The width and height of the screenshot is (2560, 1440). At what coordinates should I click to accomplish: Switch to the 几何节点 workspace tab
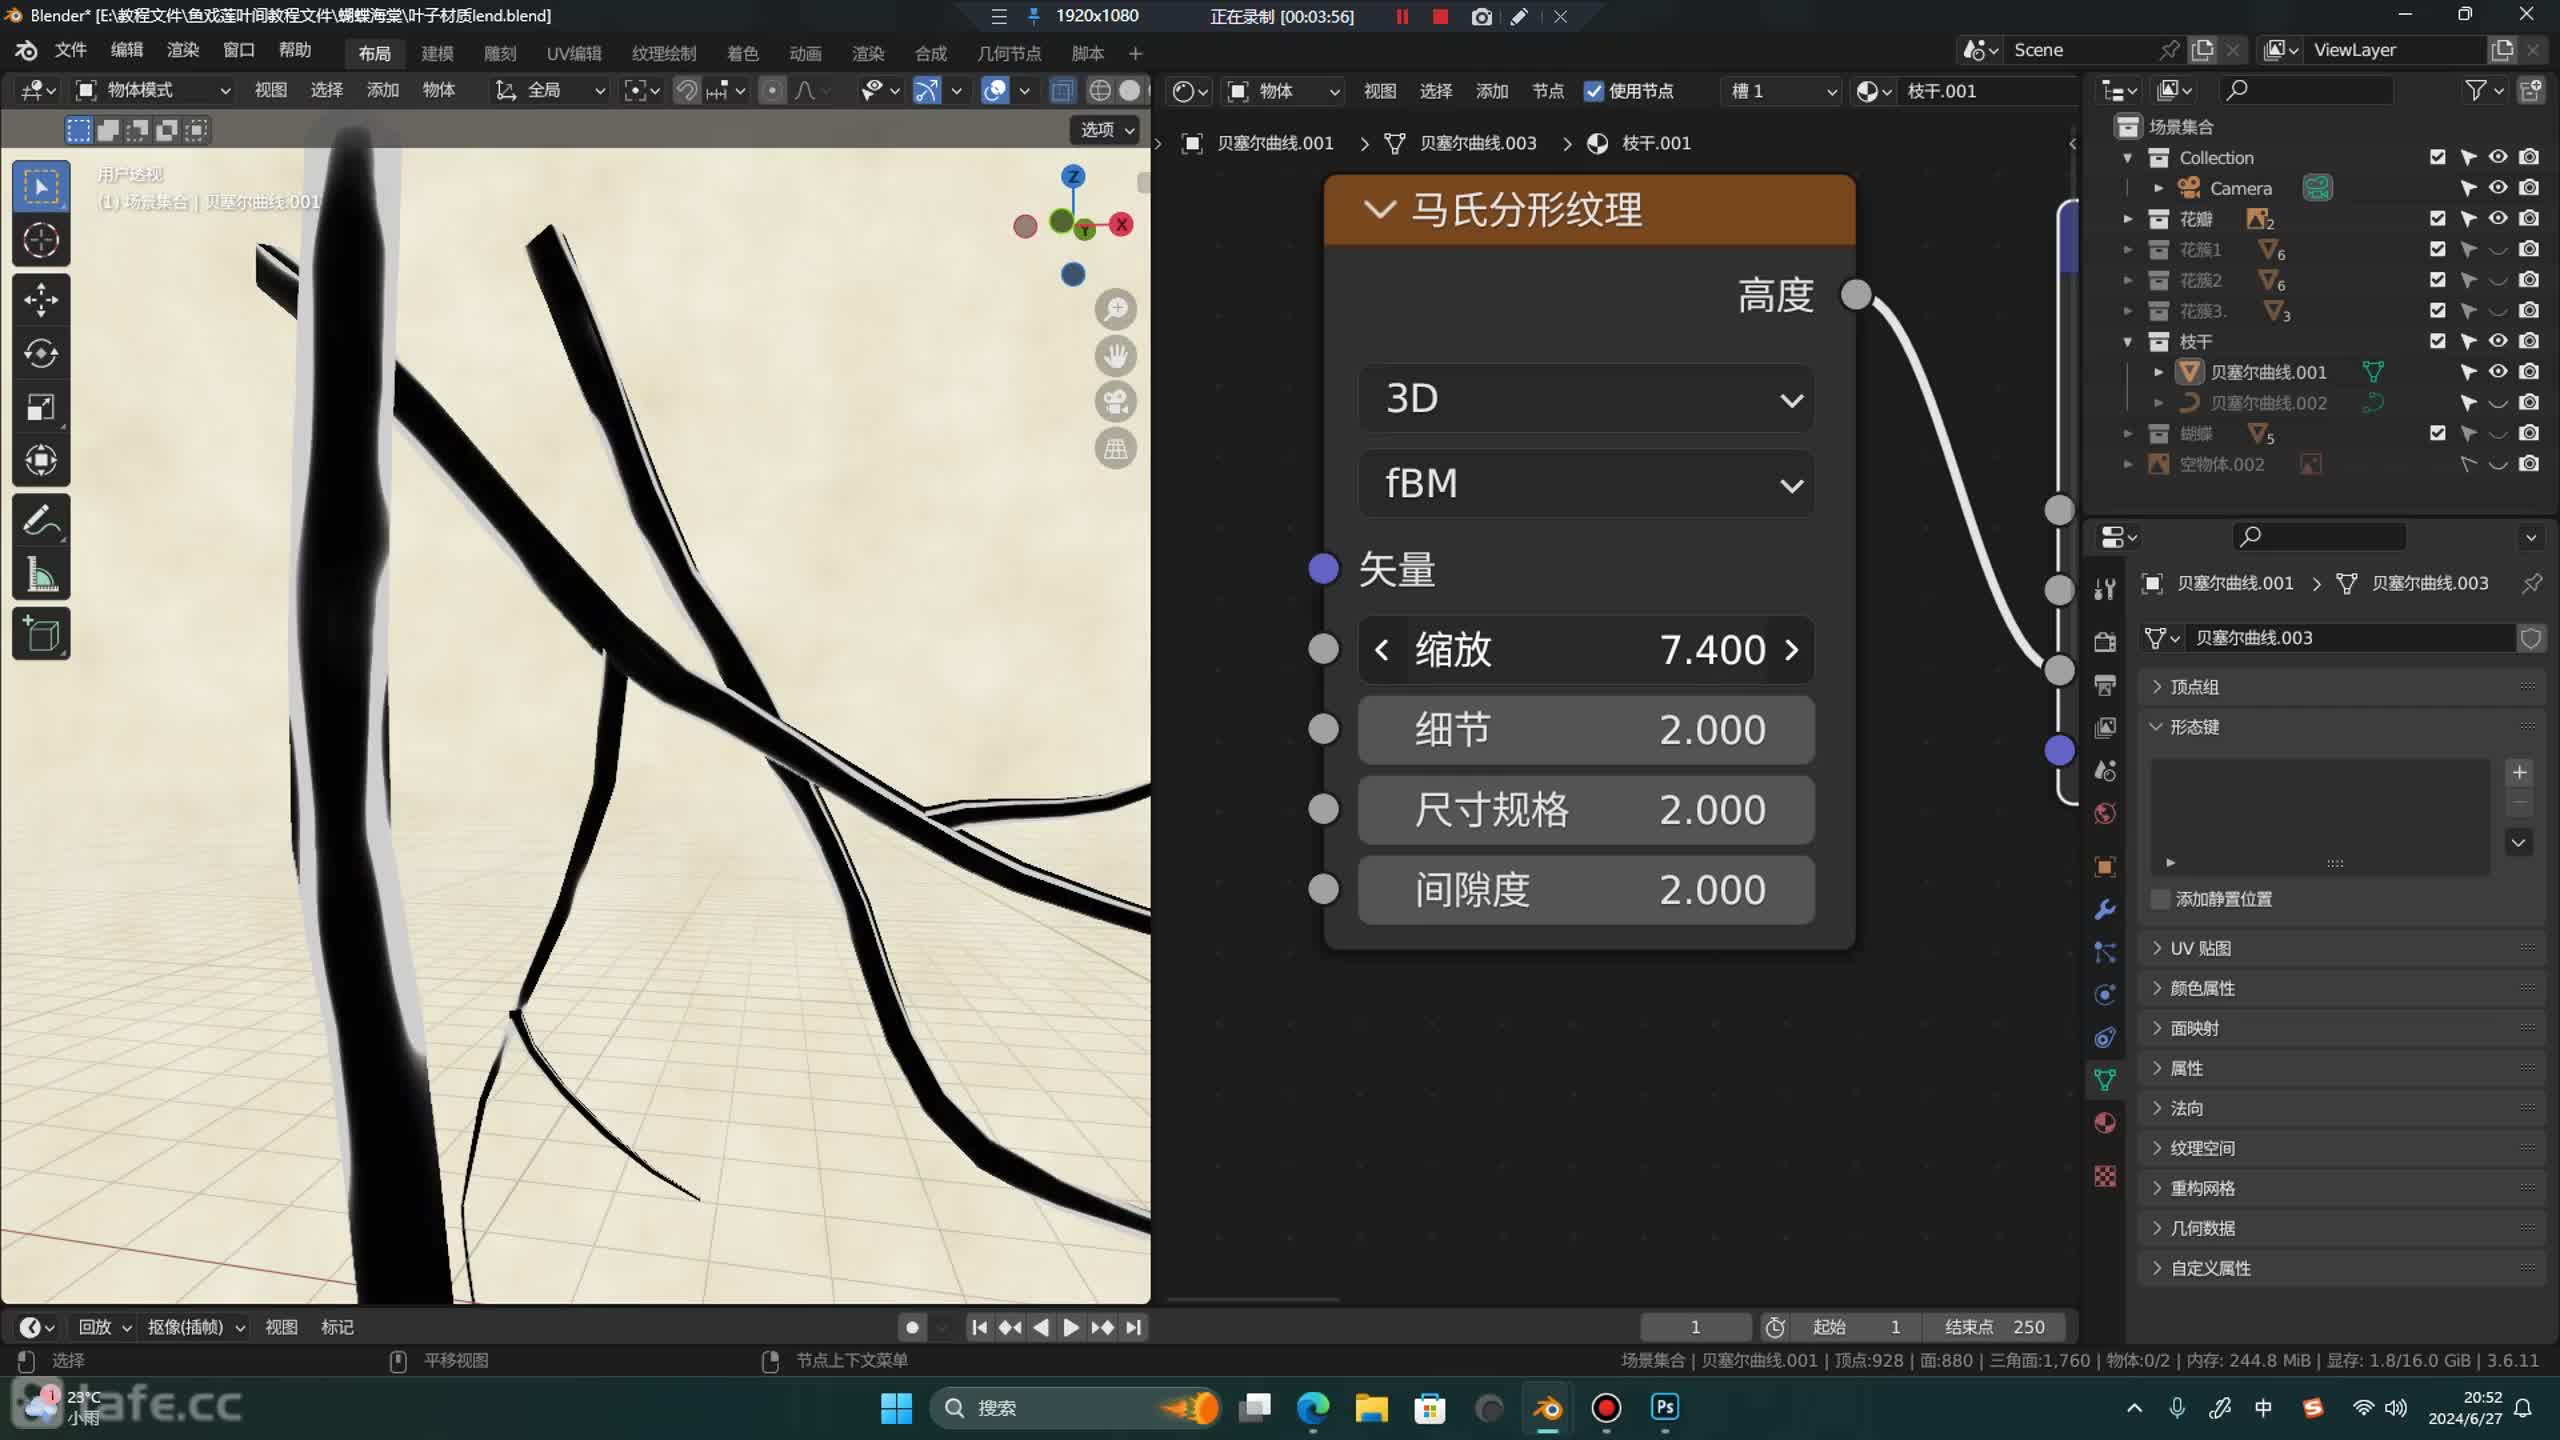point(1009,53)
